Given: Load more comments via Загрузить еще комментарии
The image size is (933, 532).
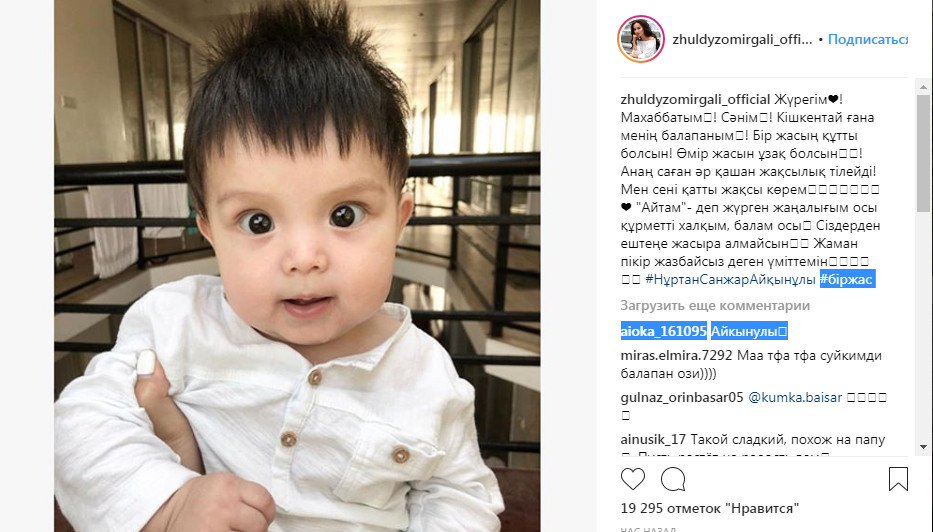Looking at the screenshot, I should pos(715,305).
